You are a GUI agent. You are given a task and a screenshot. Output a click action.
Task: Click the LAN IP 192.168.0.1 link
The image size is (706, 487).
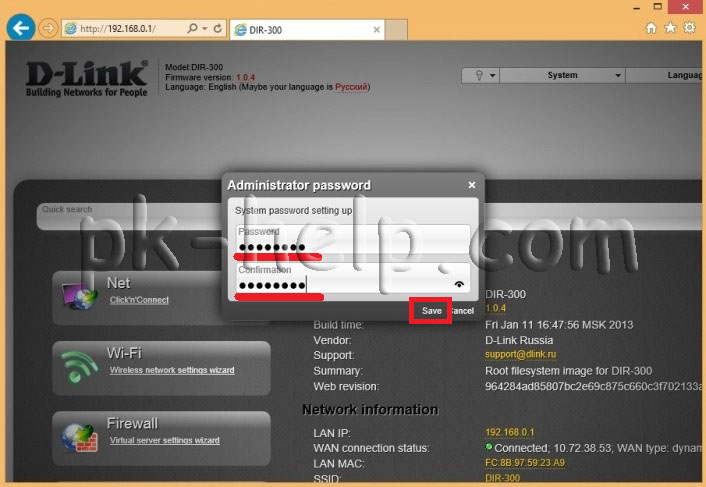coord(510,432)
